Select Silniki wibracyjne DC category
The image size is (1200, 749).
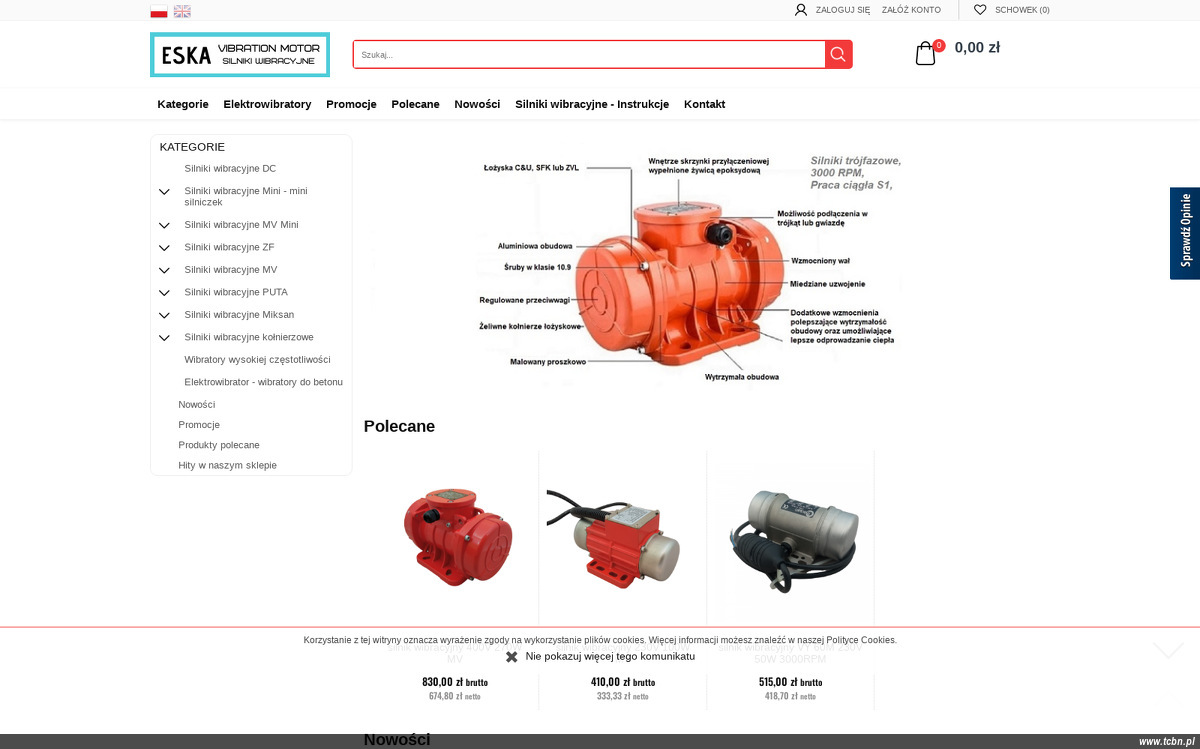[x=230, y=168]
